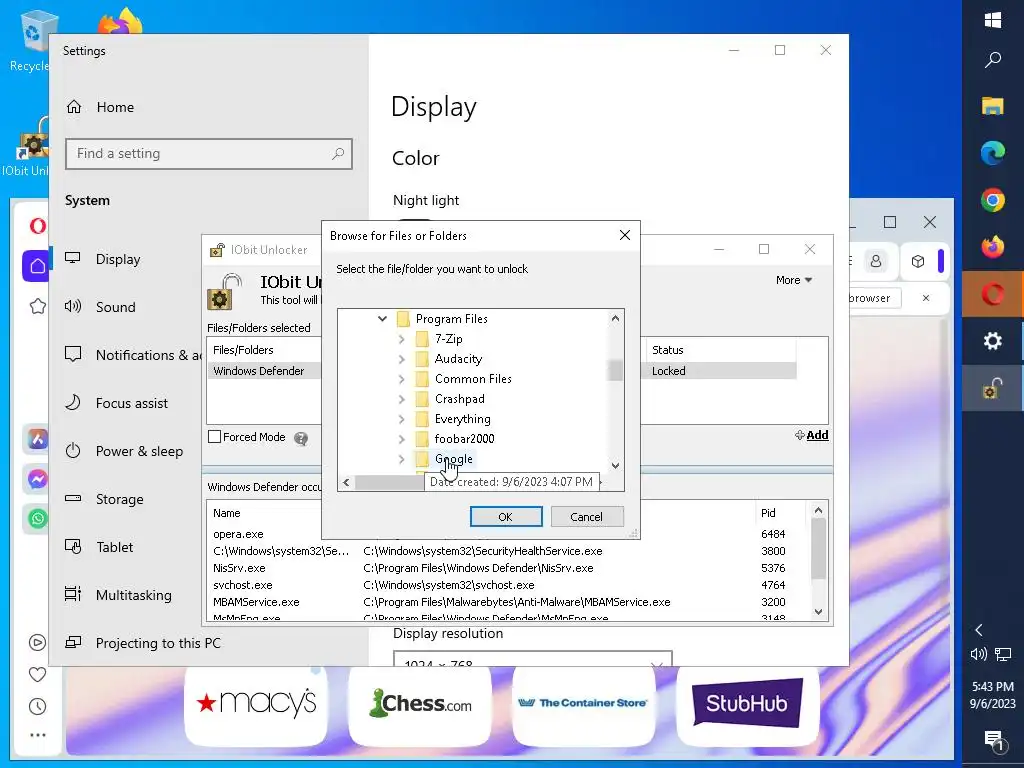
Task: Expand the 7-Zip folder node
Action: click(402, 339)
